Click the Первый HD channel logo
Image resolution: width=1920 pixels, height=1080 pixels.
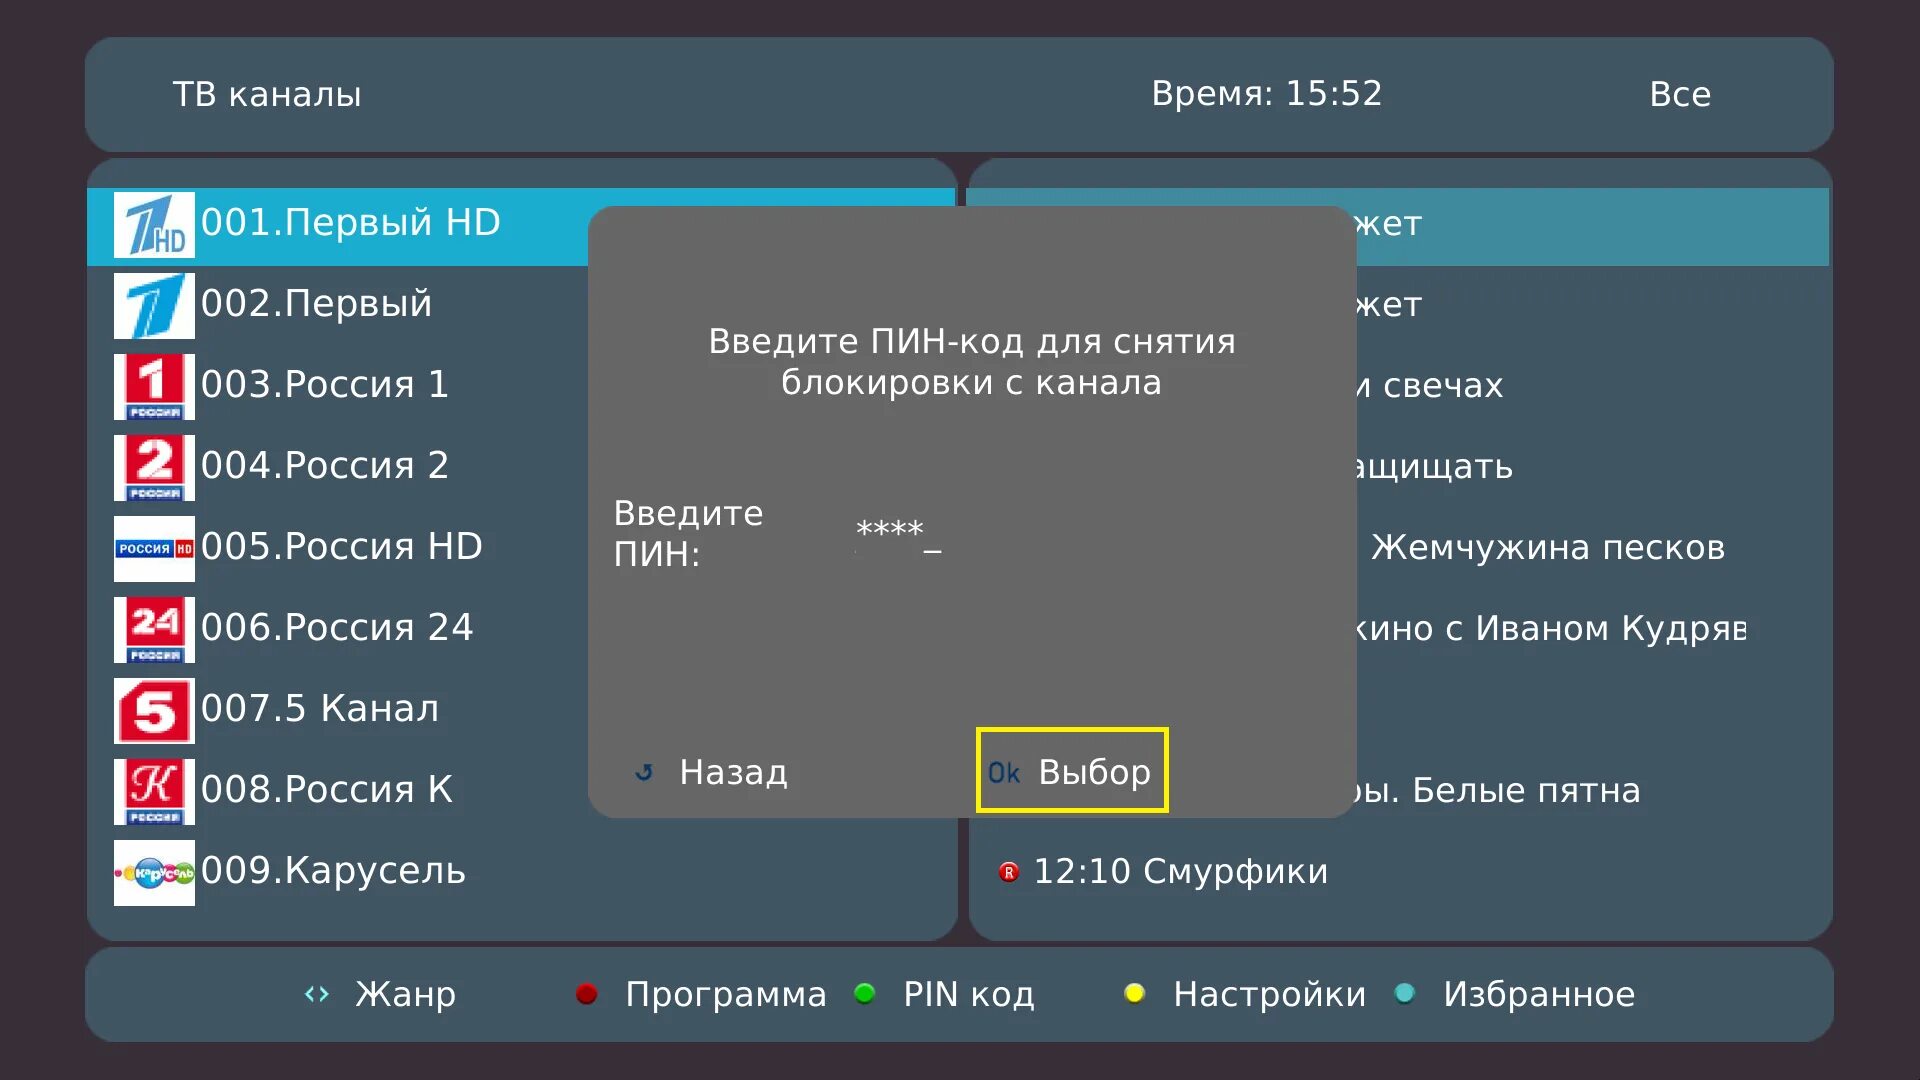[154, 225]
